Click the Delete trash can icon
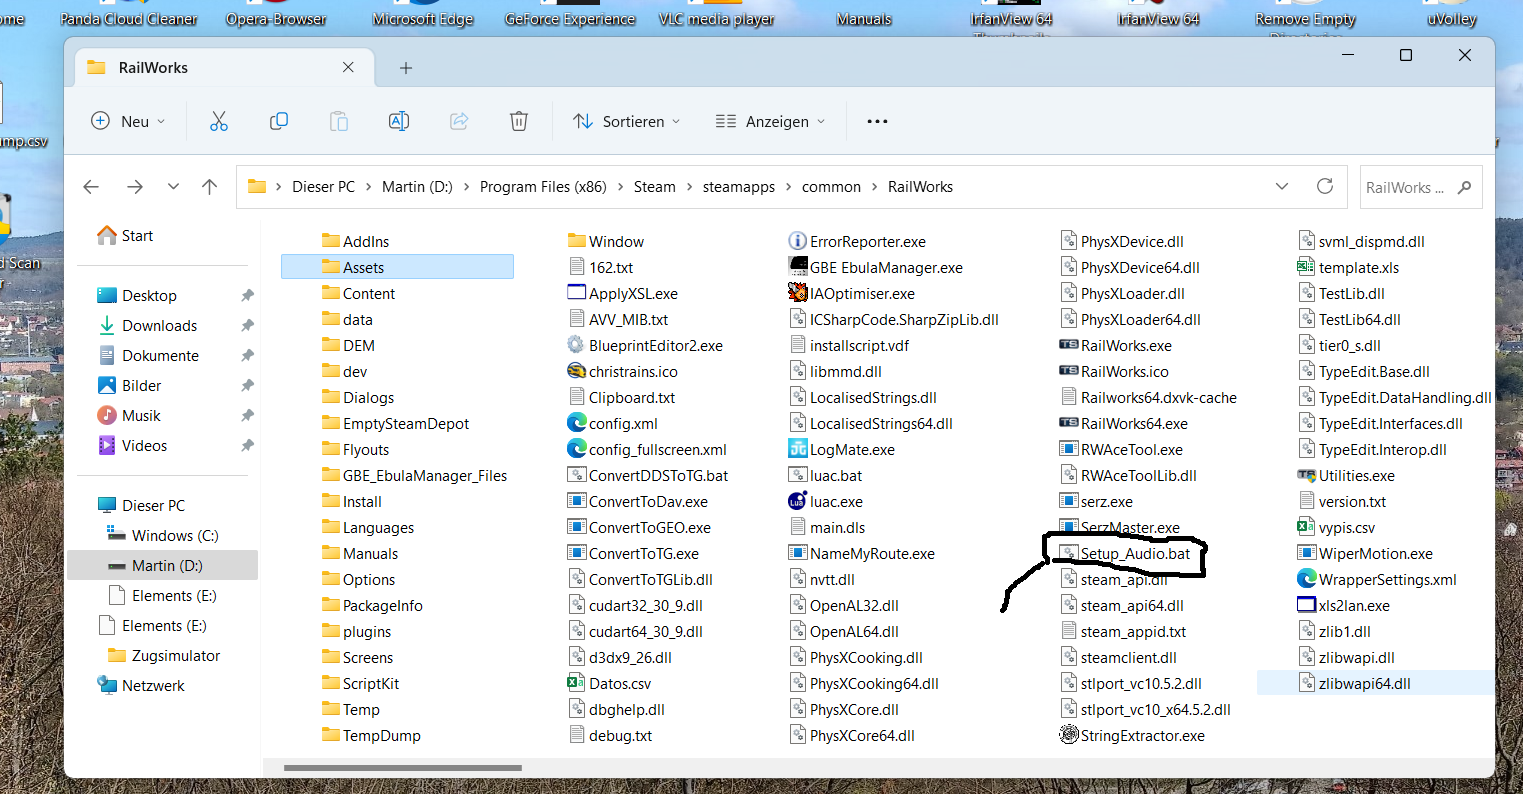The width and height of the screenshot is (1523, 794). 518,121
